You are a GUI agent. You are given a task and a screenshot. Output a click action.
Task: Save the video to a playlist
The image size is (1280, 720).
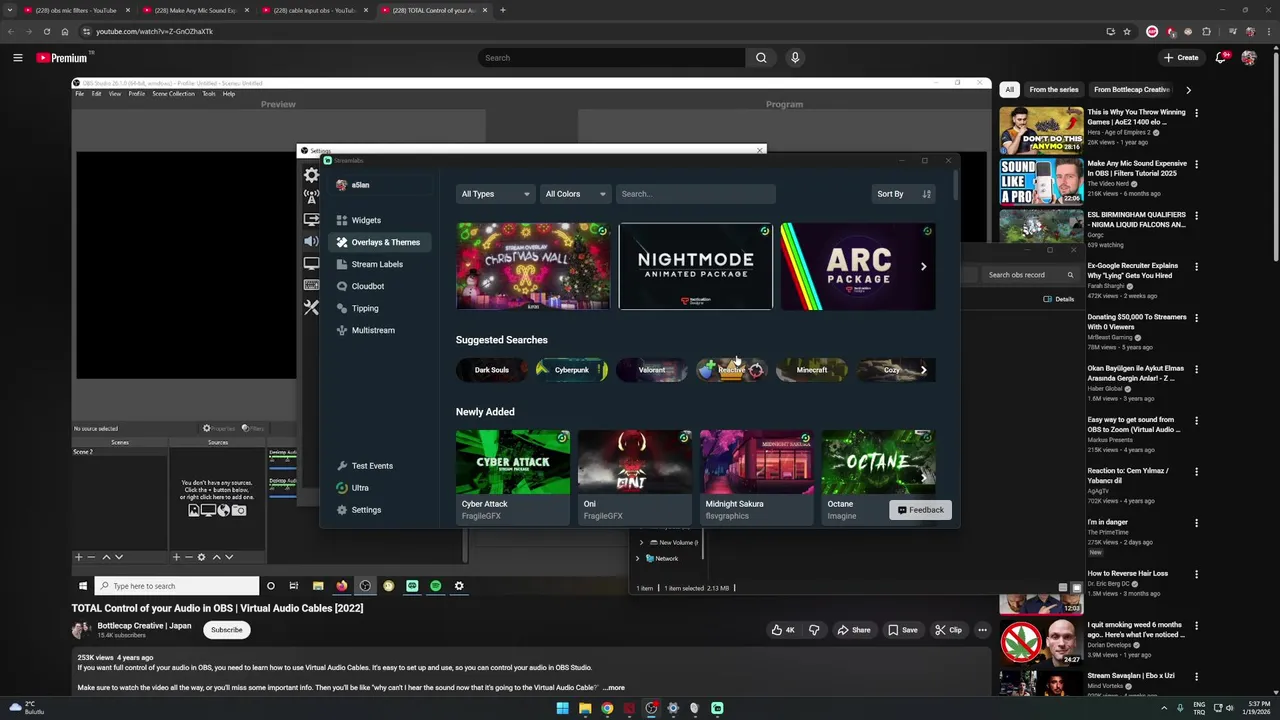click(903, 630)
